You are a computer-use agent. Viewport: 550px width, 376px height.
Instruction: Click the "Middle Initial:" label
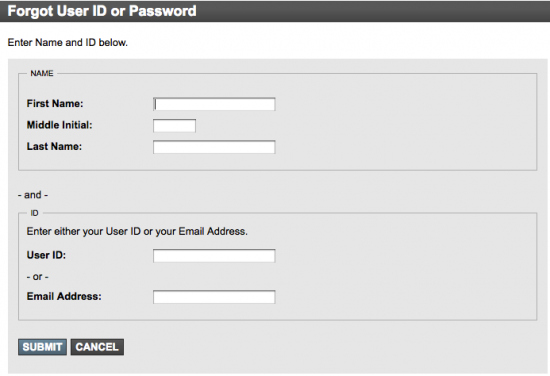coord(60,125)
